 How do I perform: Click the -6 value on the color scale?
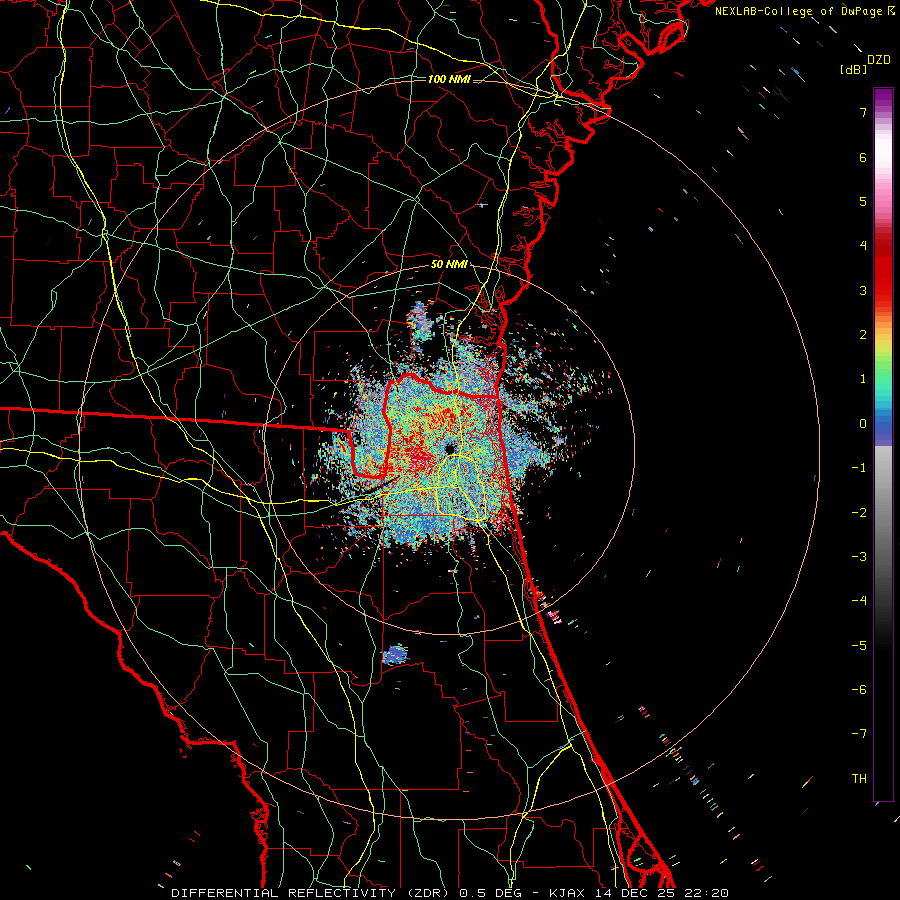(859, 690)
